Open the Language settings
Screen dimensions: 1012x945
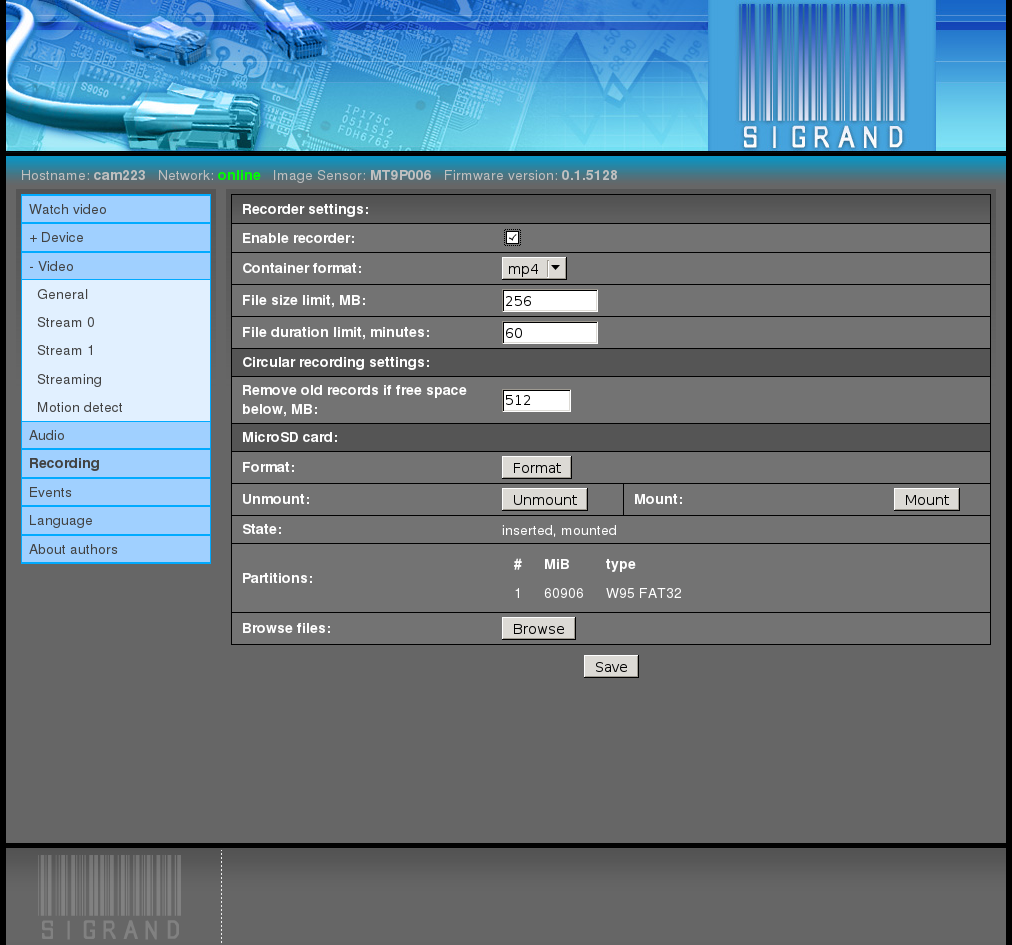(x=116, y=520)
